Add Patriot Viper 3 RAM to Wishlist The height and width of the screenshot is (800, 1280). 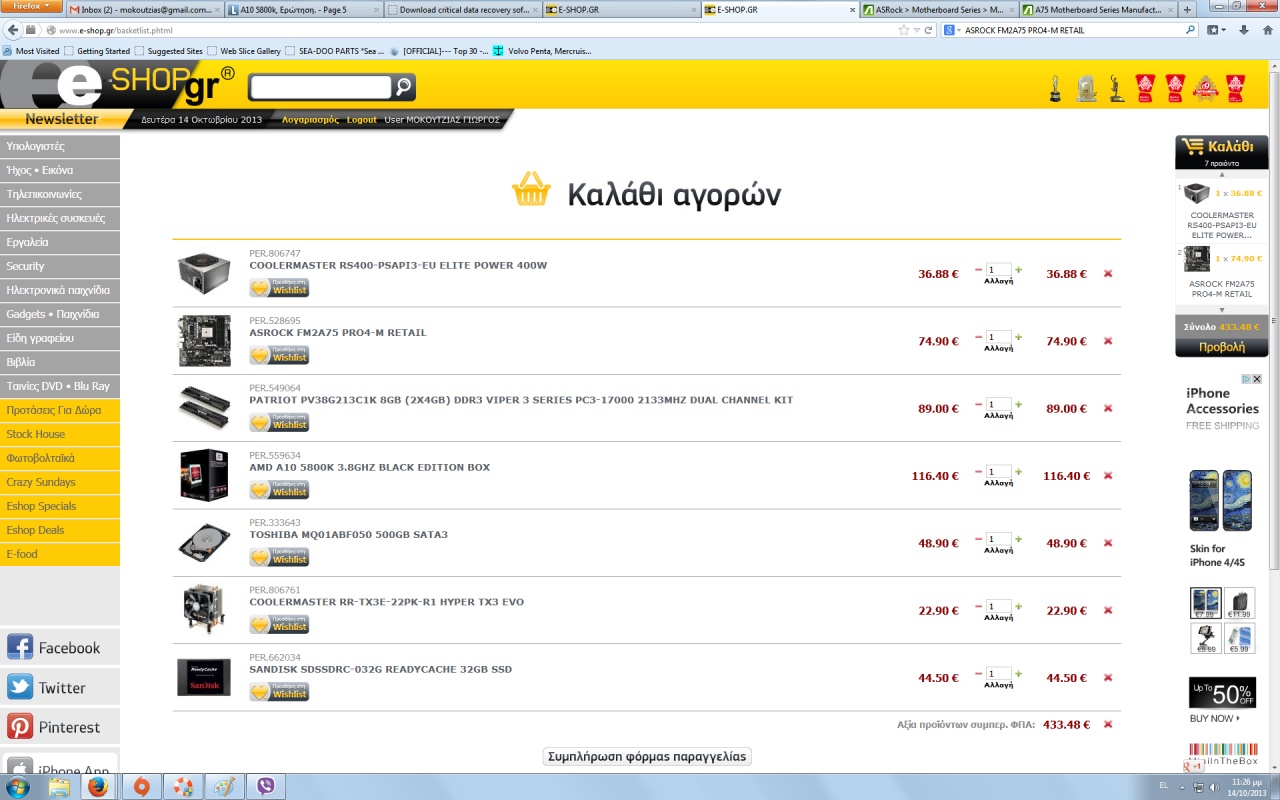[x=279, y=422]
